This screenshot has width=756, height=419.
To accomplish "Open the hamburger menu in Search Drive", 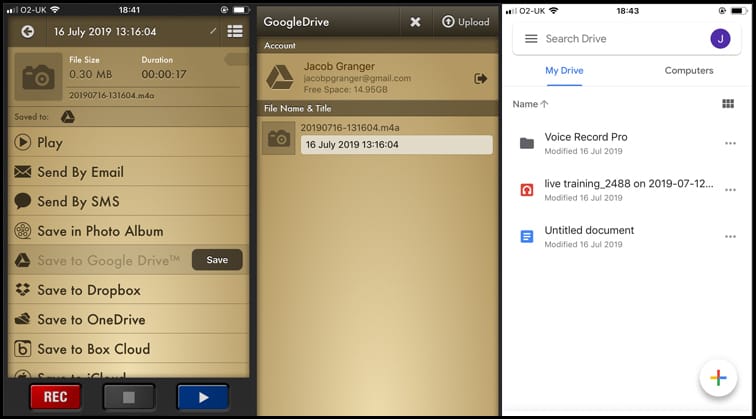I will pos(531,39).
